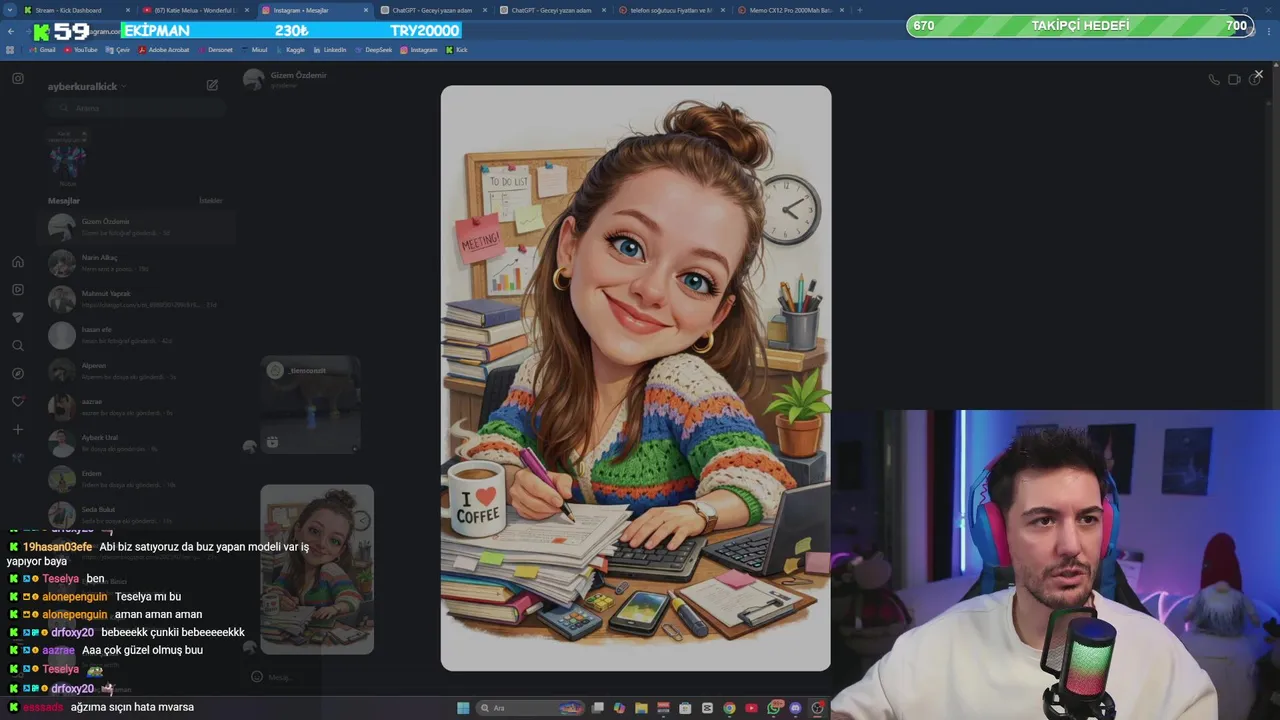Viewport: 1280px width, 720px height.
Task: Open the Kick bookmark
Action: coord(456,50)
